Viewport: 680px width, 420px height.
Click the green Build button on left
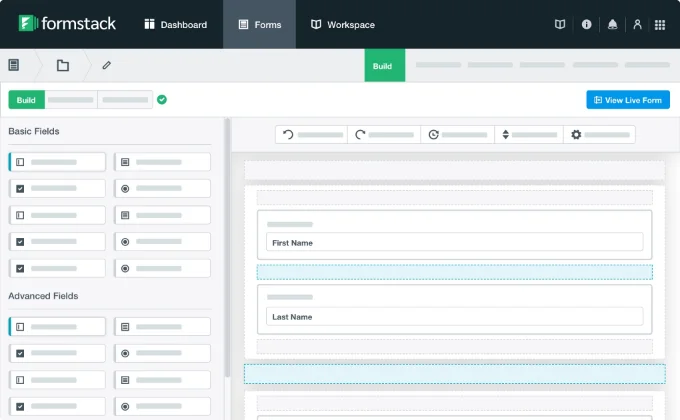pyautogui.click(x=26, y=100)
